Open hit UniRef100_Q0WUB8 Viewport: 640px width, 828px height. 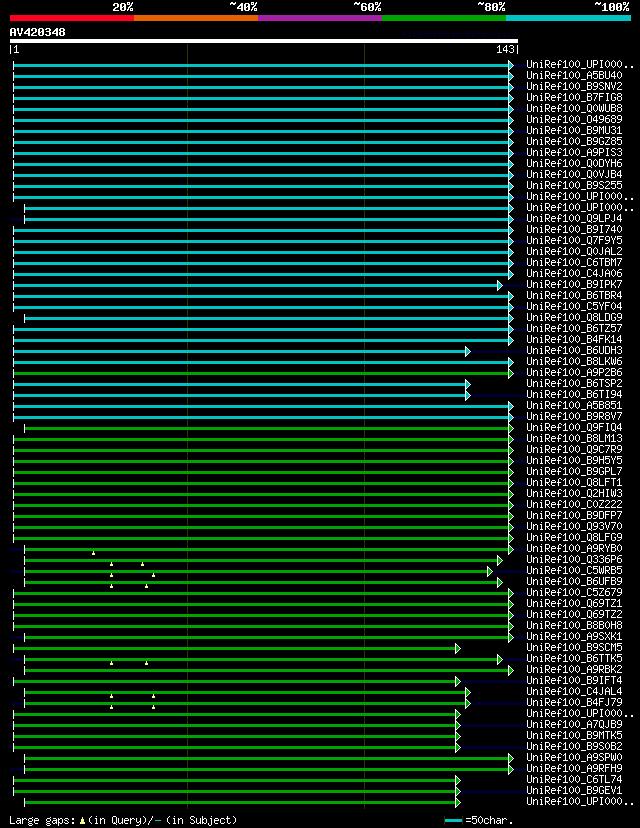pos(574,109)
